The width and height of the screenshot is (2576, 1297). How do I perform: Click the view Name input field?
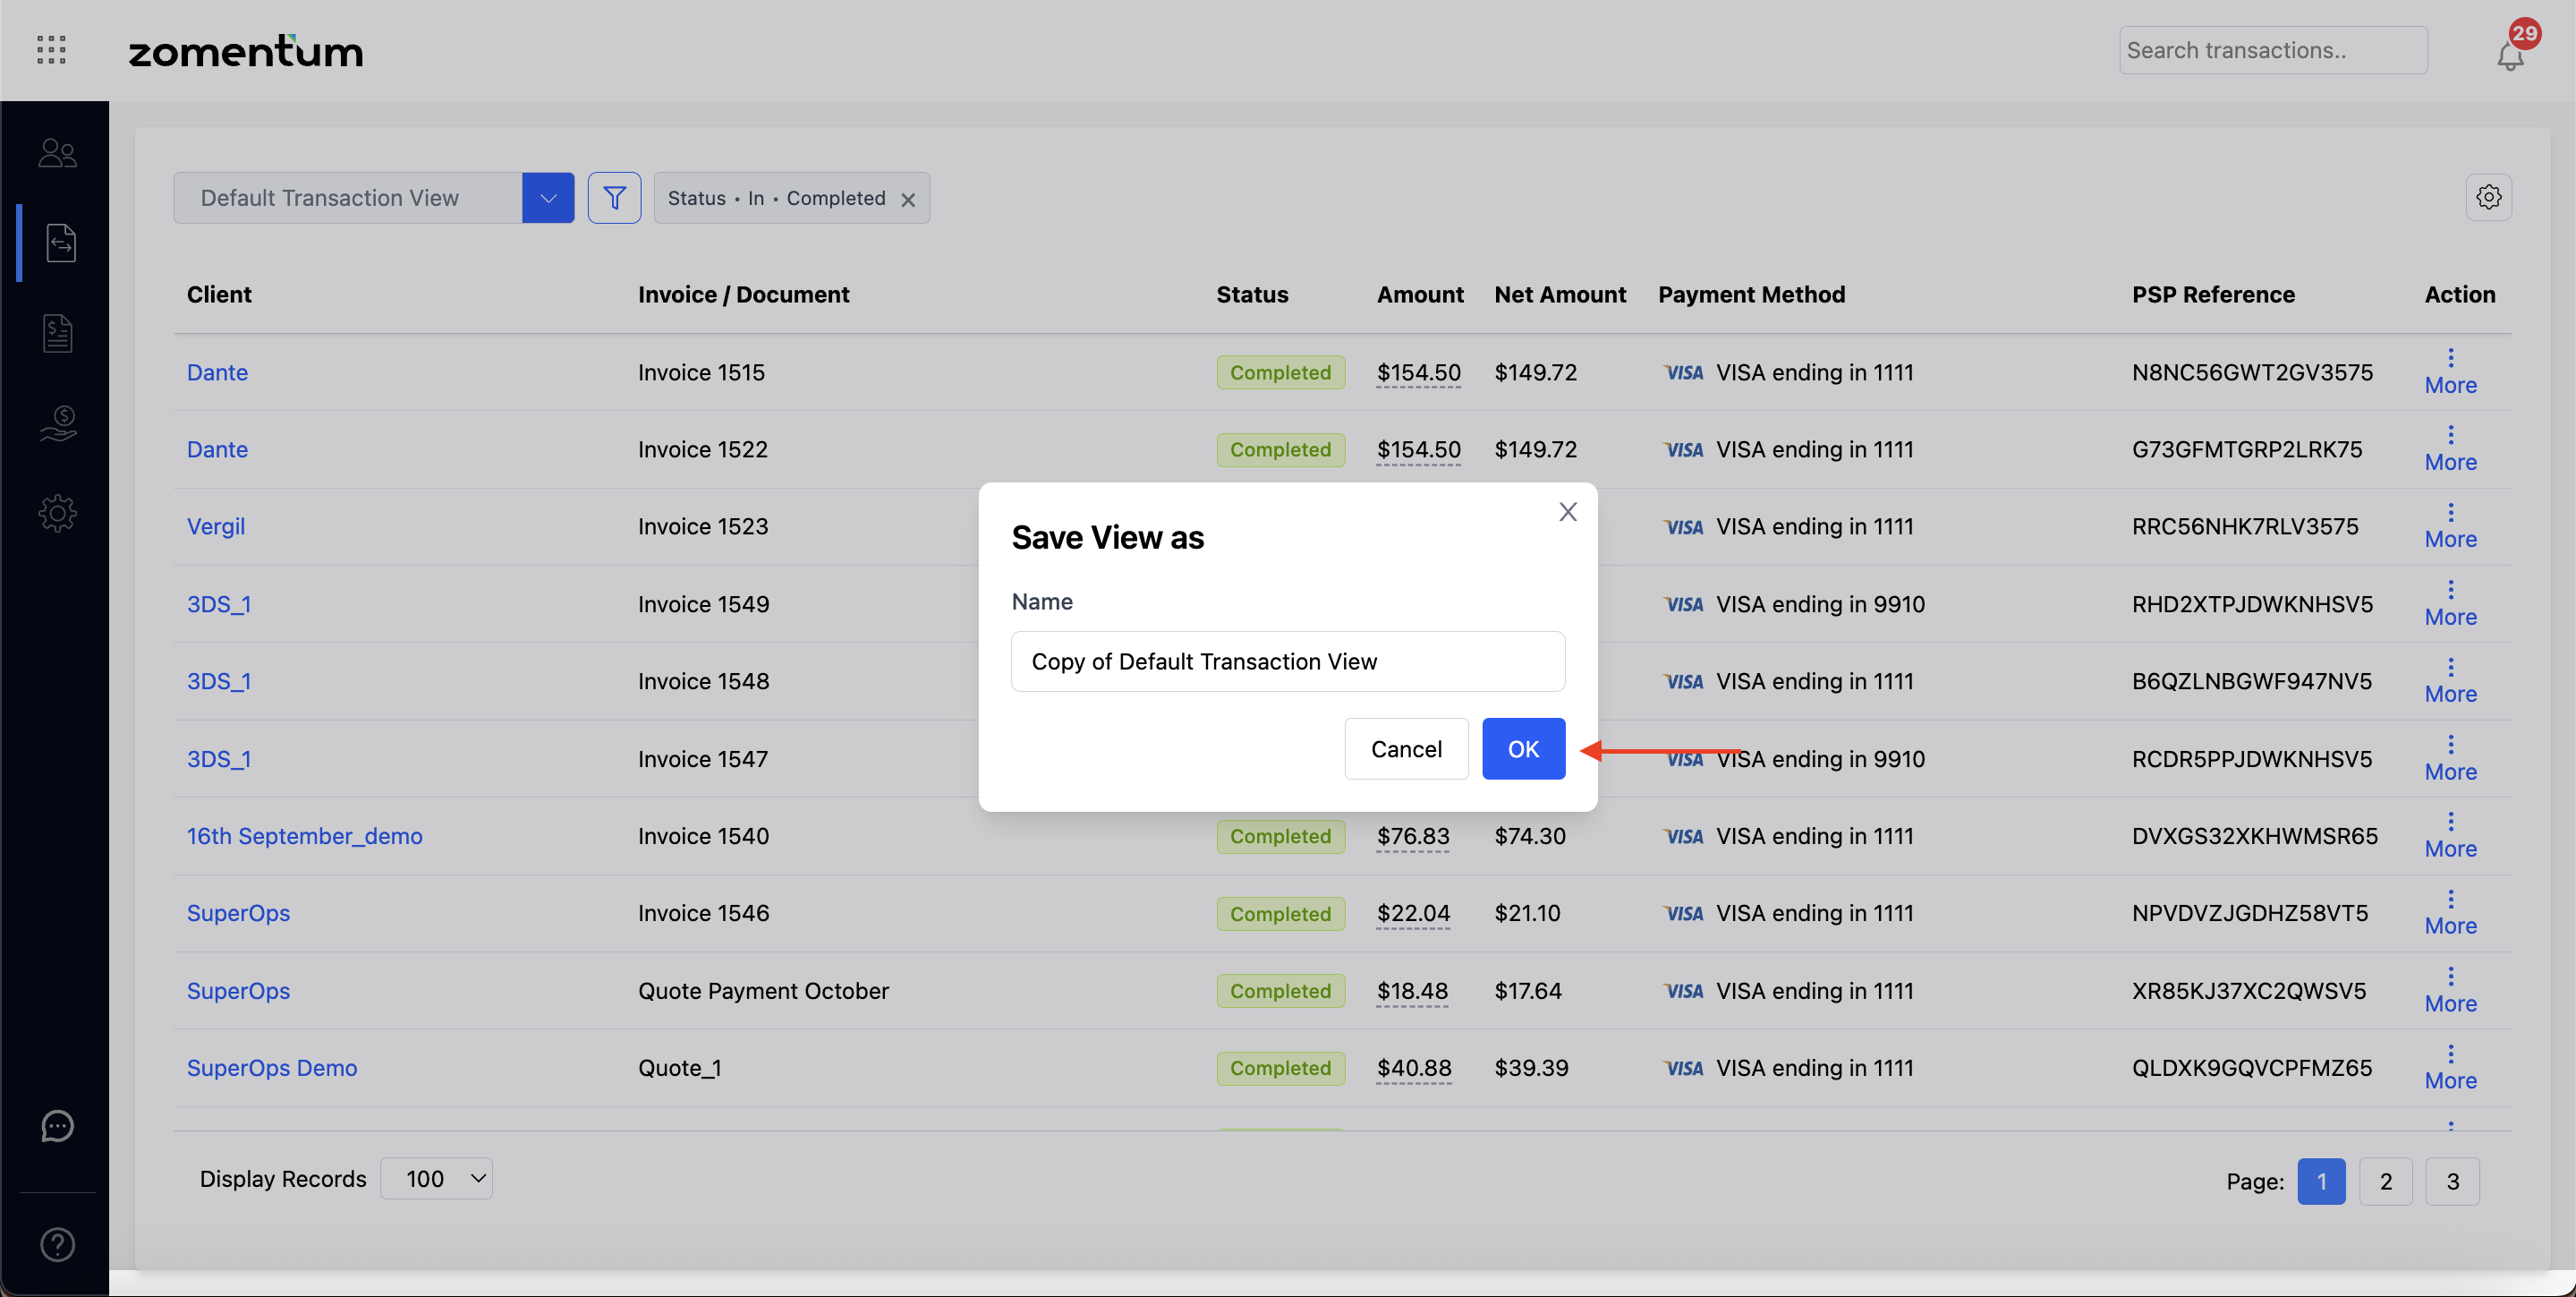pos(1287,661)
